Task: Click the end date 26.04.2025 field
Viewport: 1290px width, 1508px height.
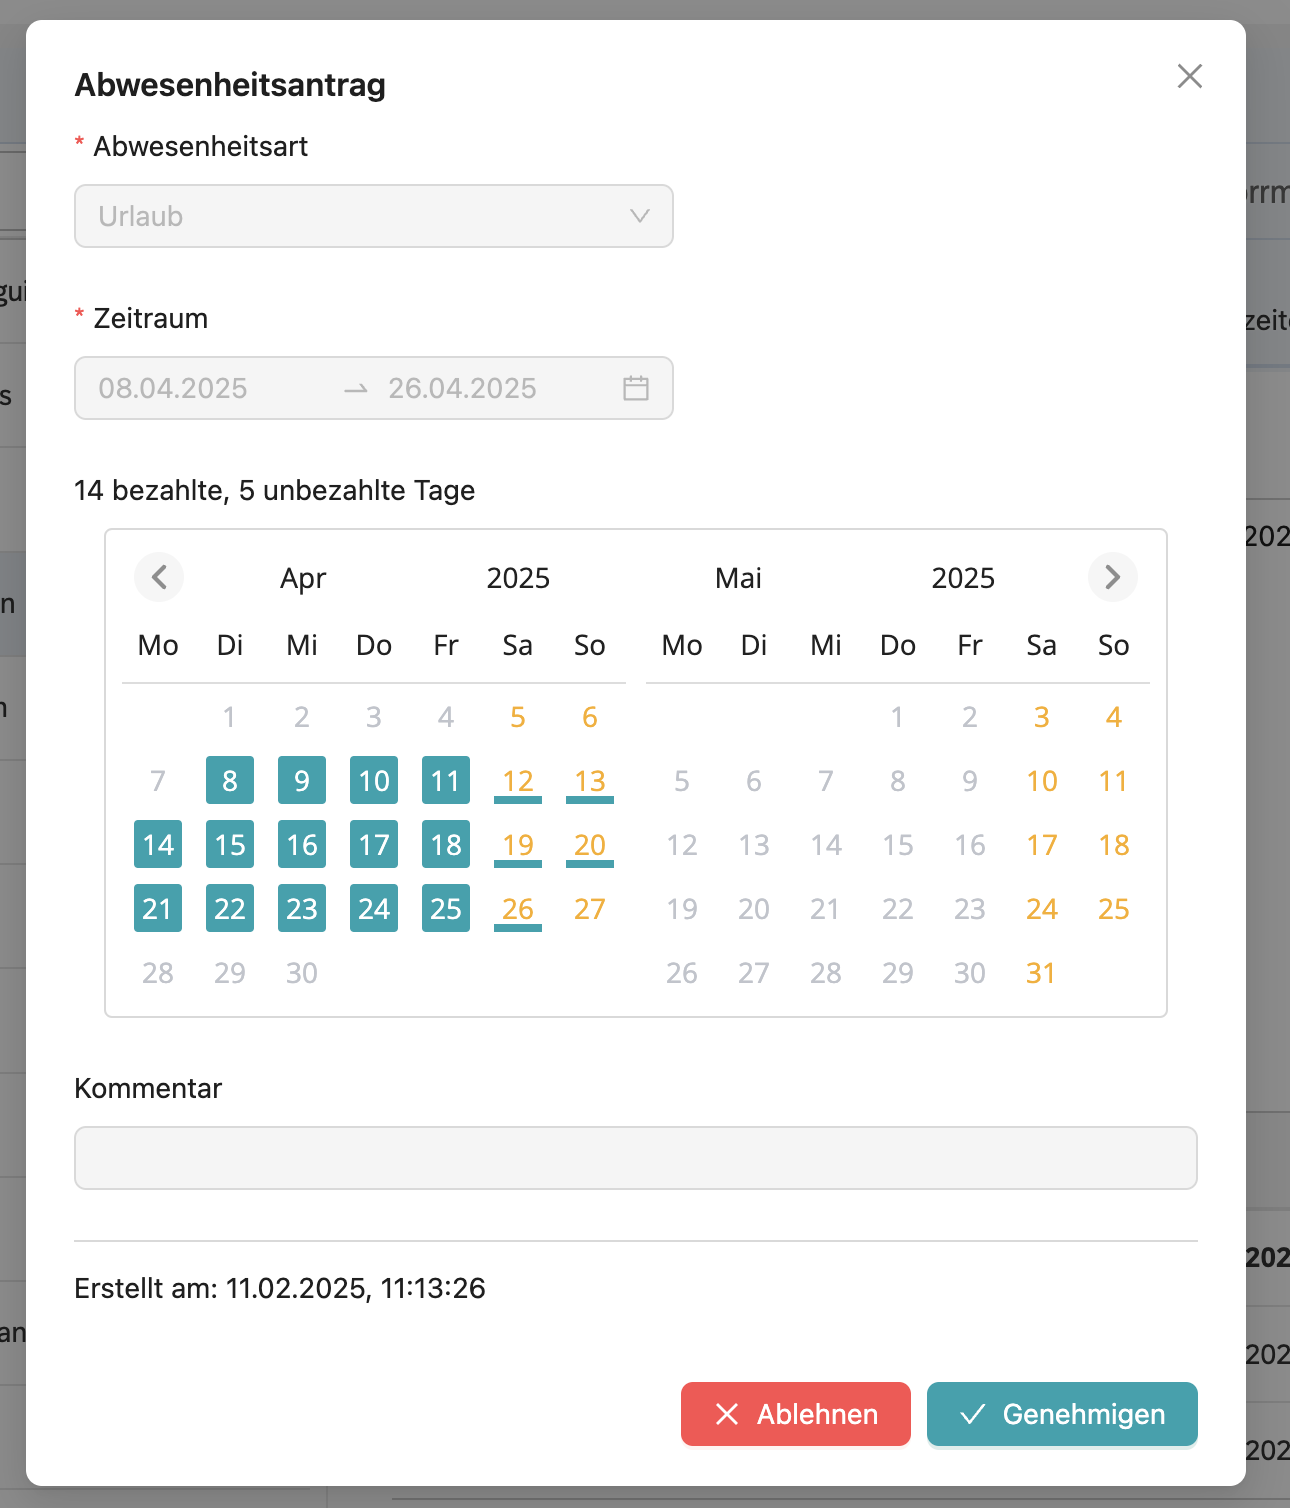Action: point(462,388)
